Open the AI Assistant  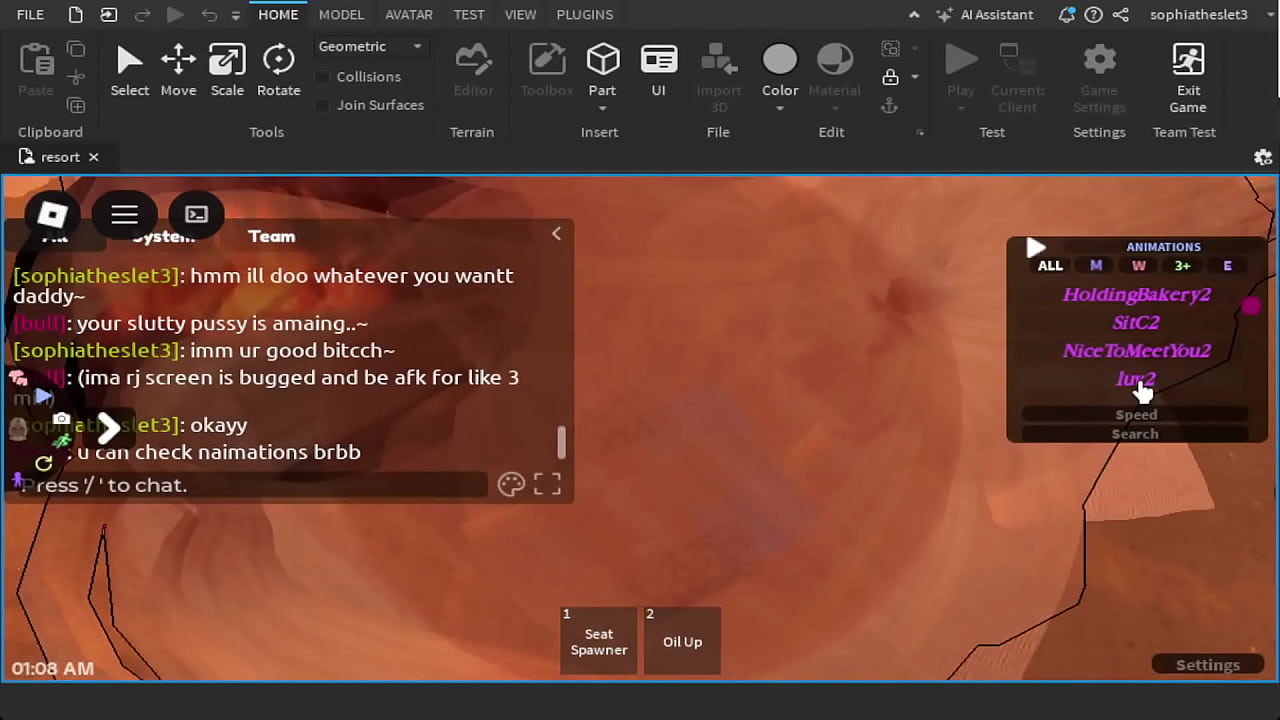pyautogui.click(x=985, y=15)
